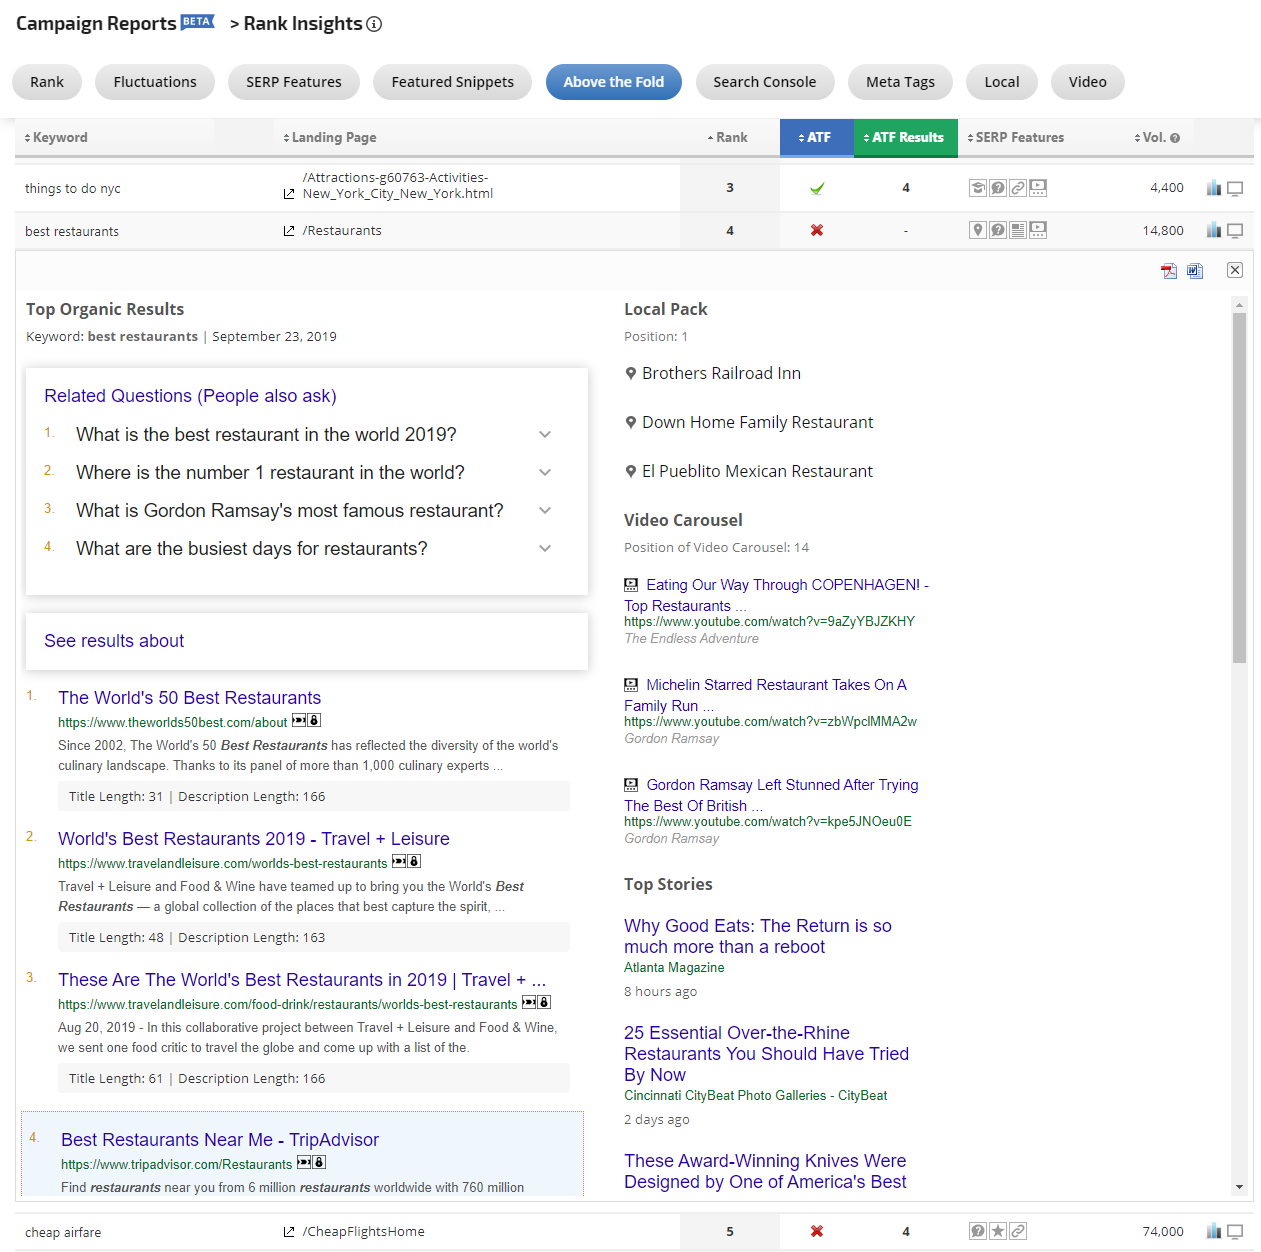Click local pack pin icon for best restaurants
Viewport: 1261px width, 1252px height.
pos(977,230)
